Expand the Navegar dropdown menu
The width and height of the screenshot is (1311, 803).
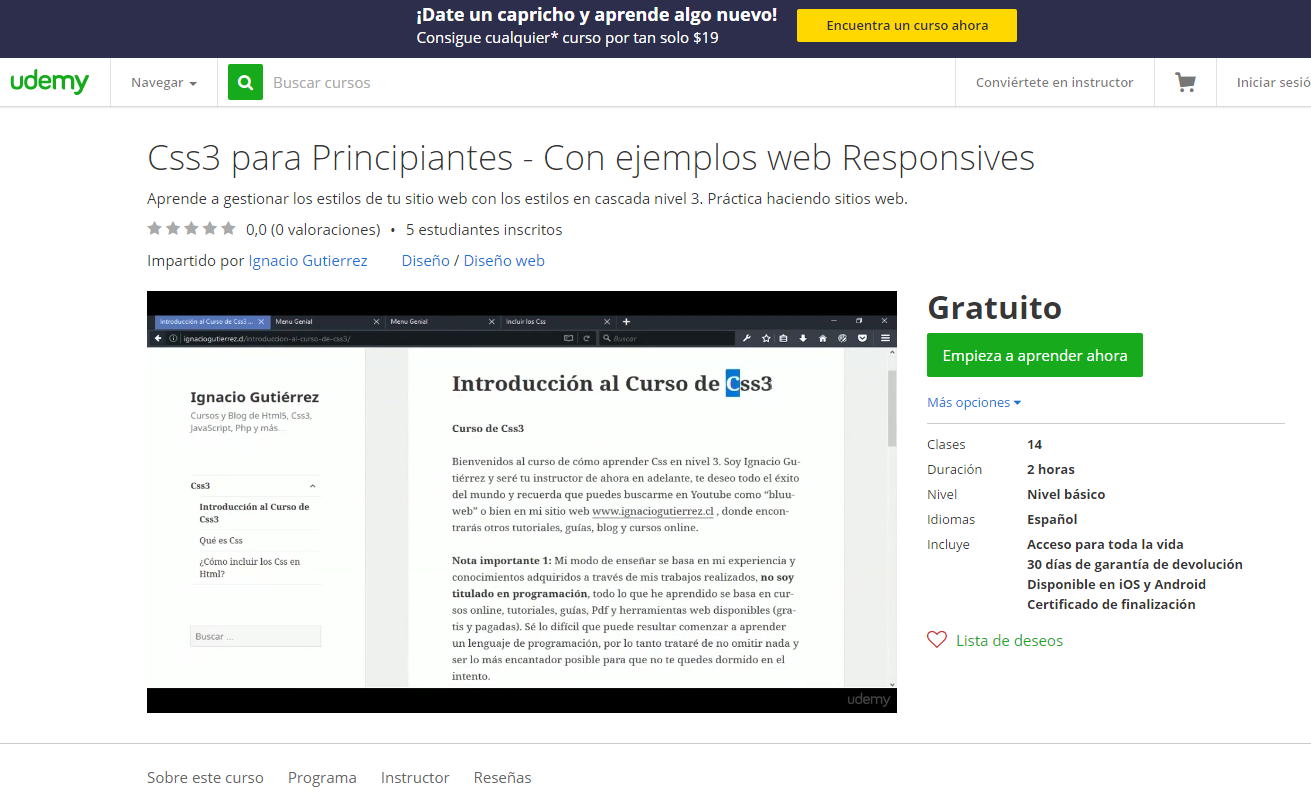click(164, 82)
